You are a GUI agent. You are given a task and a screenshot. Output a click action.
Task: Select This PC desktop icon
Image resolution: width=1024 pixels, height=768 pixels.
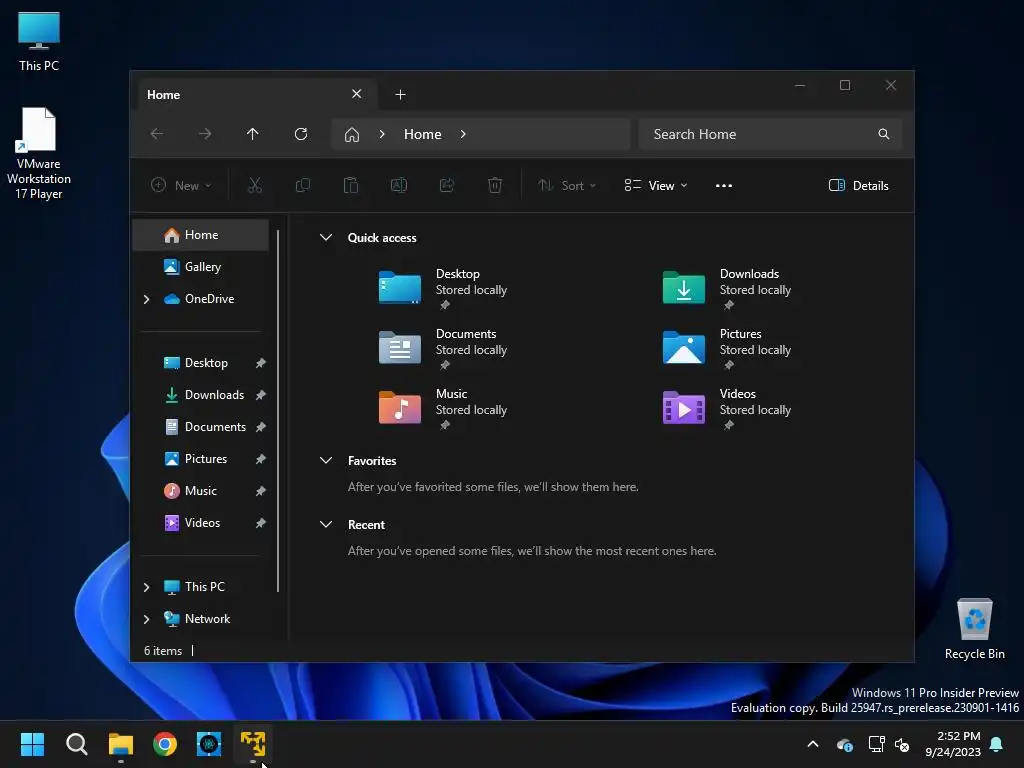click(39, 41)
